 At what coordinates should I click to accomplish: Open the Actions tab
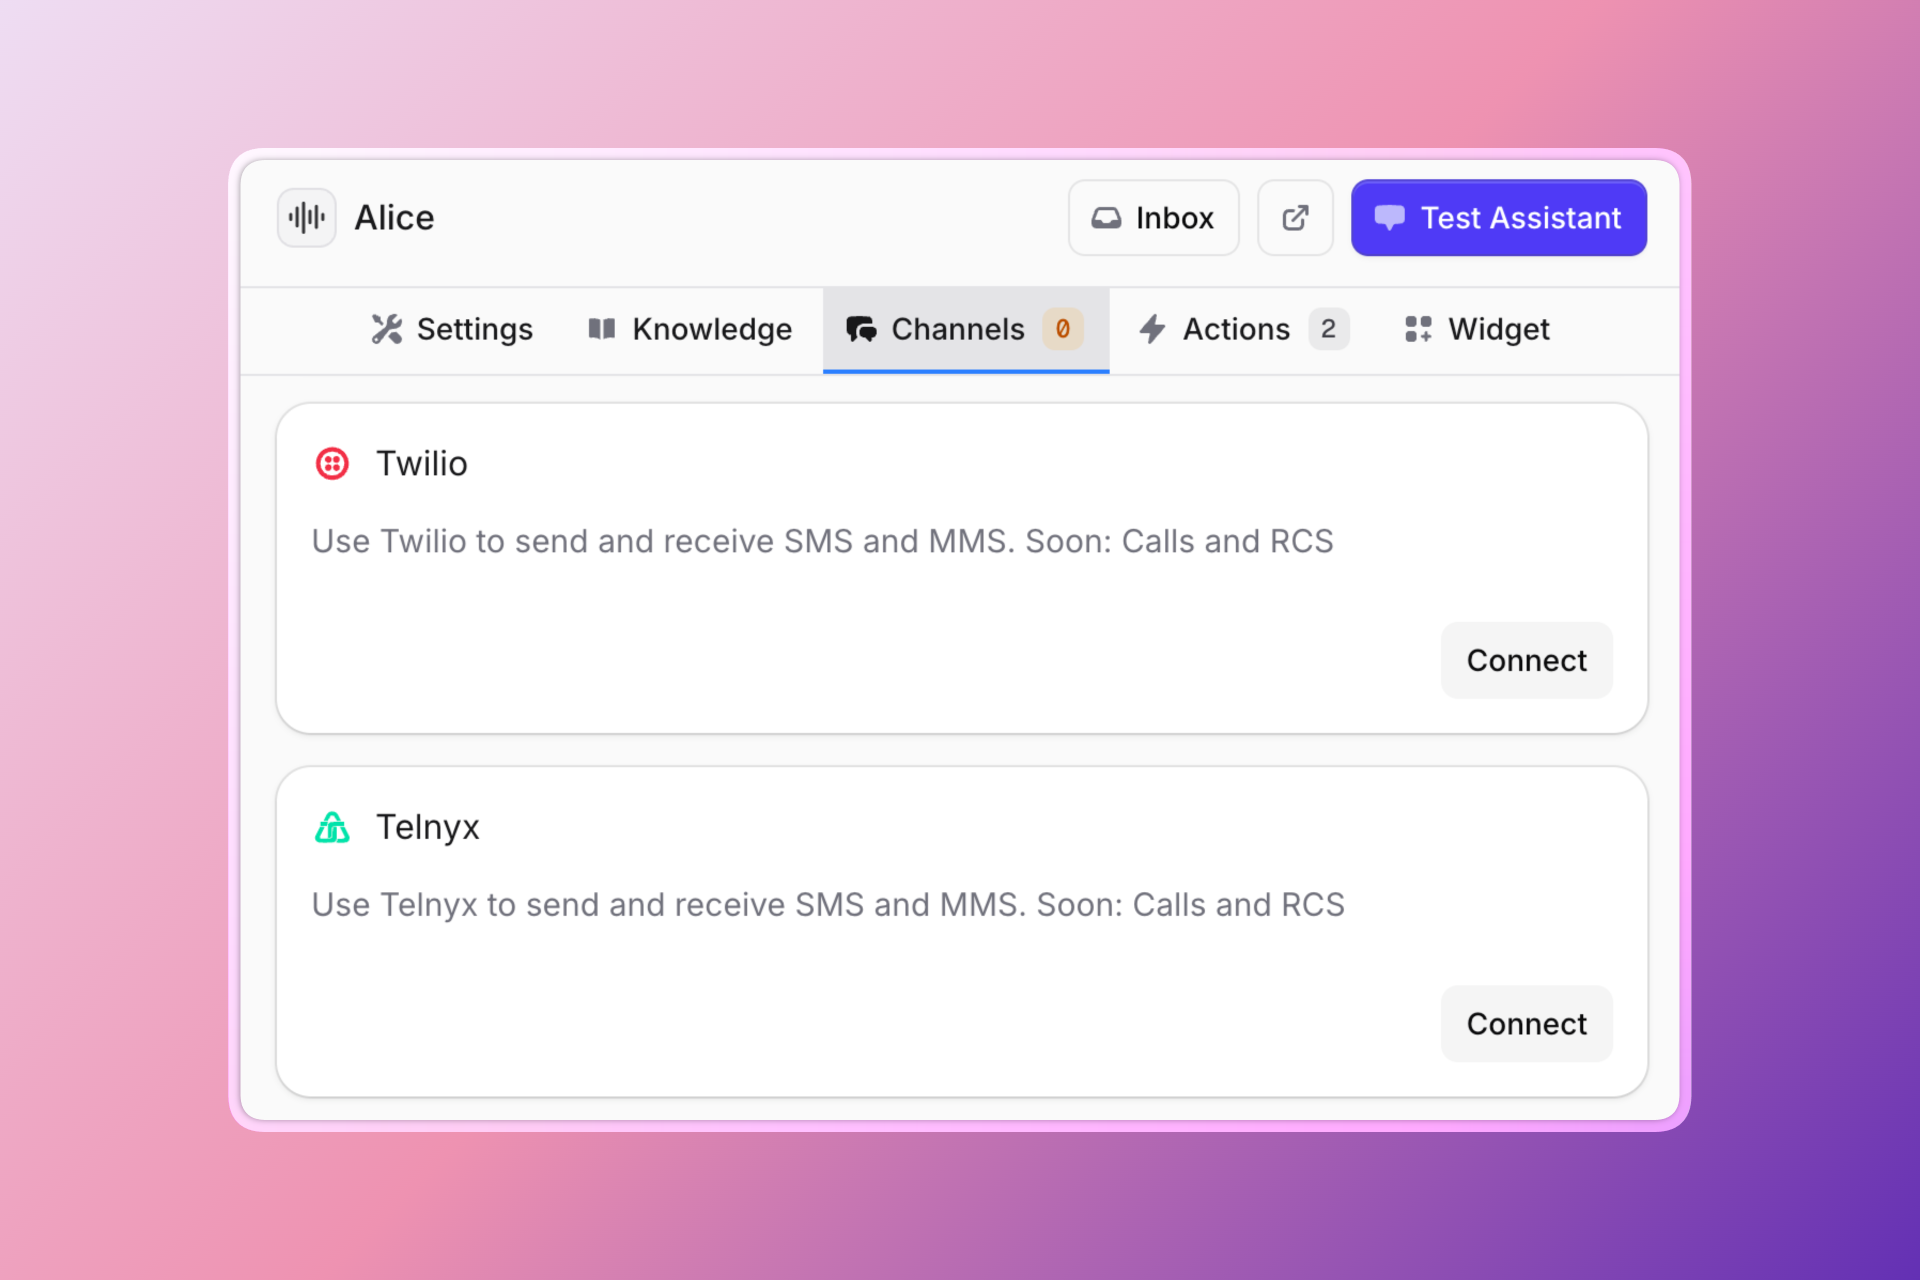click(1243, 329)
